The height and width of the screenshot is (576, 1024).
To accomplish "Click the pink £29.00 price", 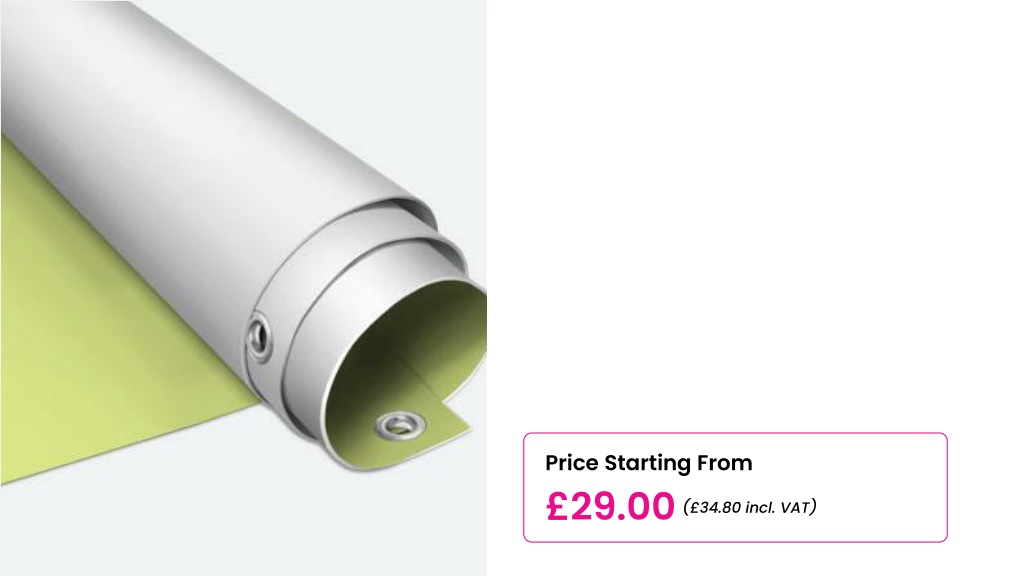I will tap(610, 506).
